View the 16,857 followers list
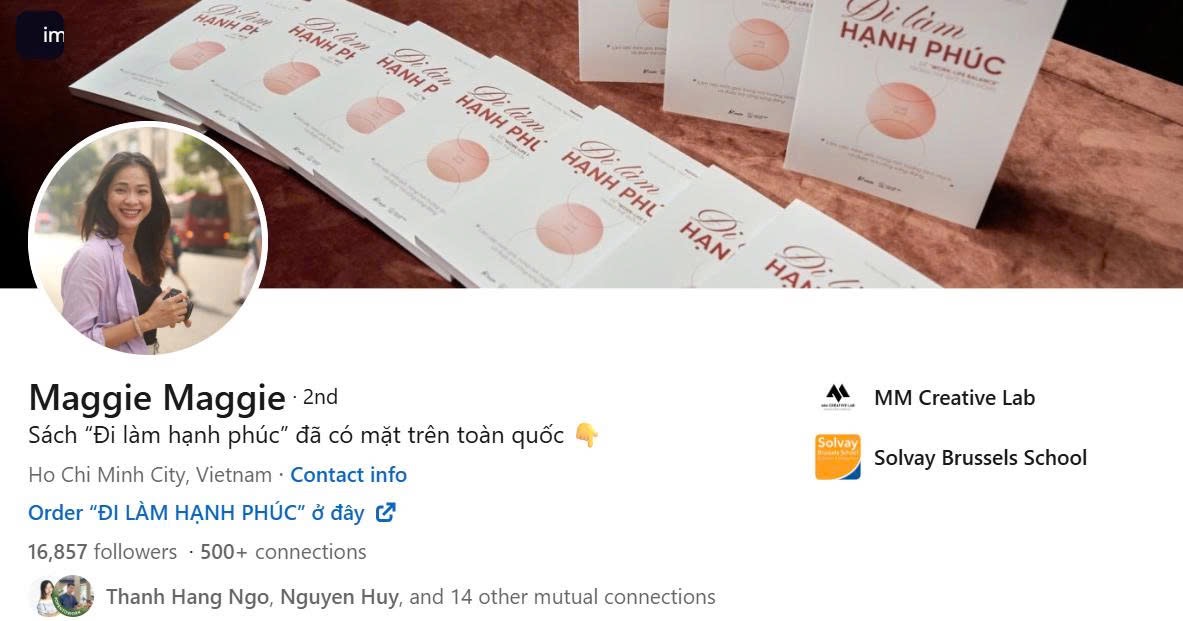 (103, 552)
